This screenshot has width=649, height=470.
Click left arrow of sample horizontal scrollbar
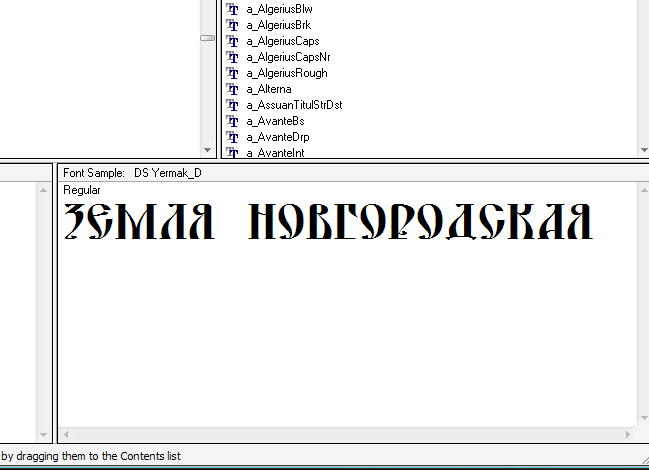66,434
